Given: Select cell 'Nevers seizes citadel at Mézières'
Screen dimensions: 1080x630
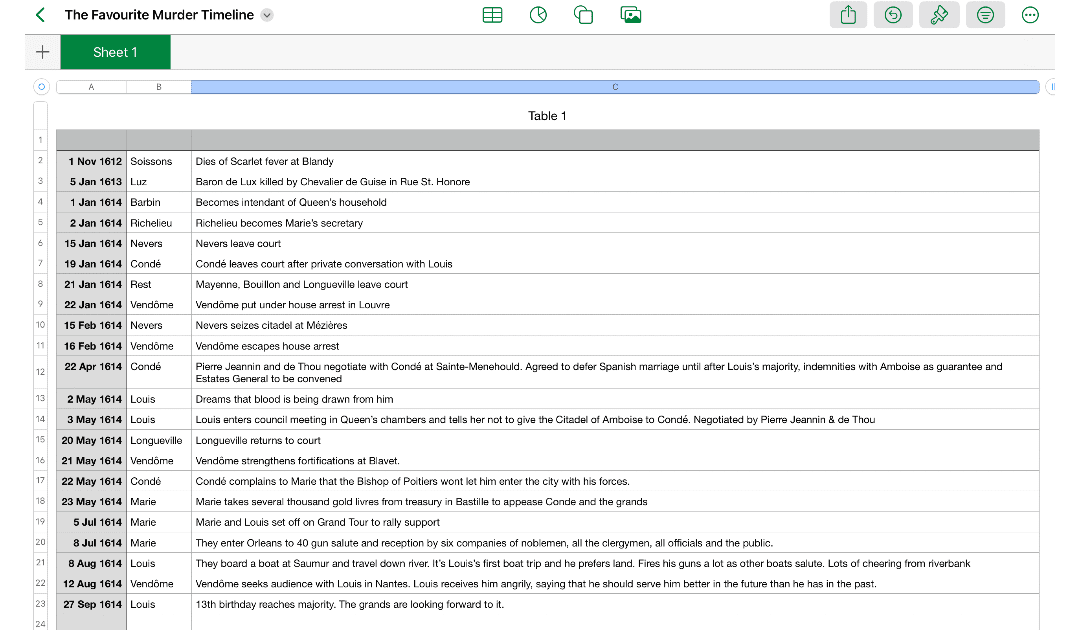Looking at the screenshot, I should tap(615, 325).
